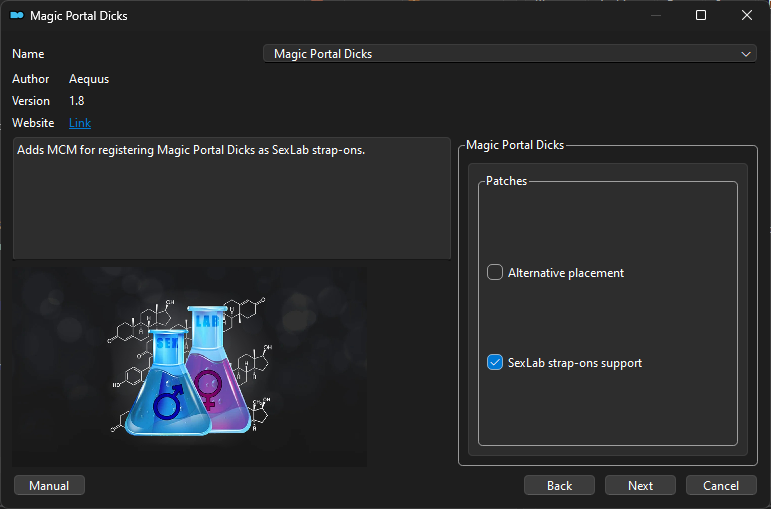Click the app icon in title bar
The height and width of the screenshot is (509, 771).
pyautogui.click(x=17, y=16)
